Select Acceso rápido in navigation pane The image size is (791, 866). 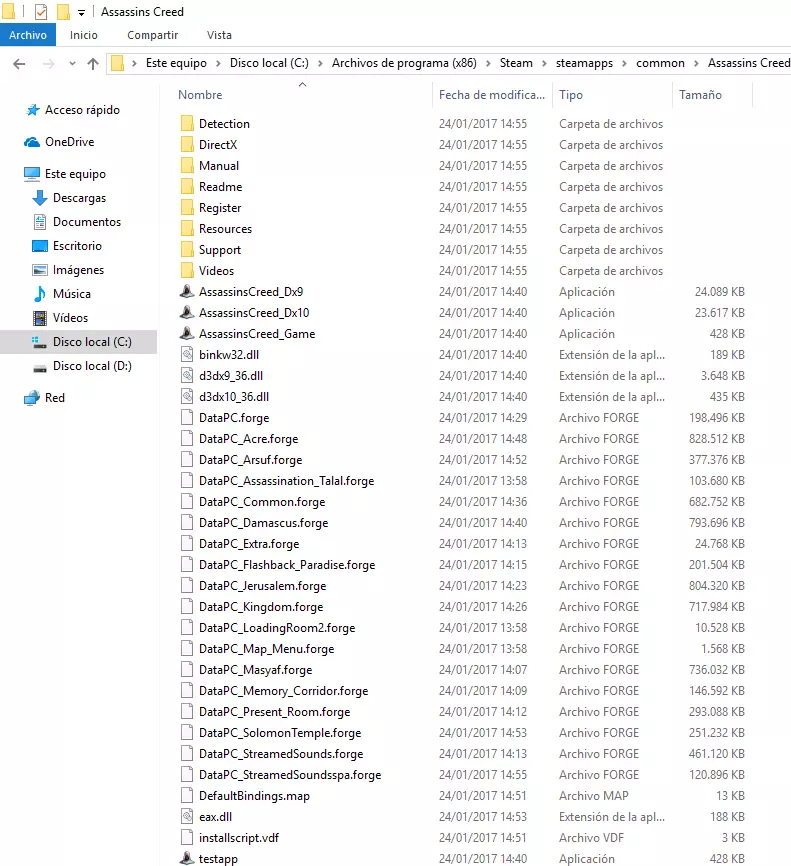[82, 110]
